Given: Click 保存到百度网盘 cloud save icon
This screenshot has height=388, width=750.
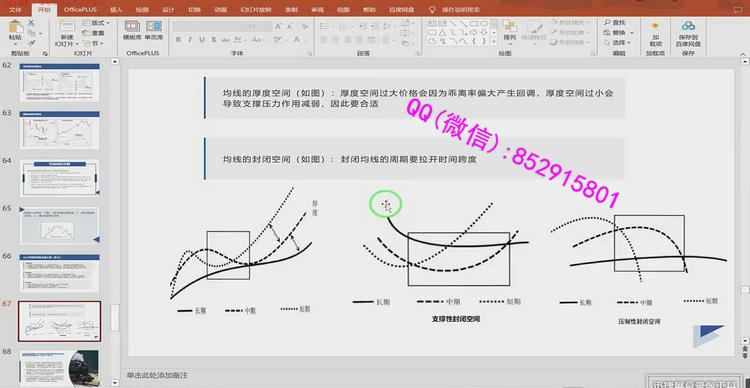Looking at the screenshot, I should (688, 33).
